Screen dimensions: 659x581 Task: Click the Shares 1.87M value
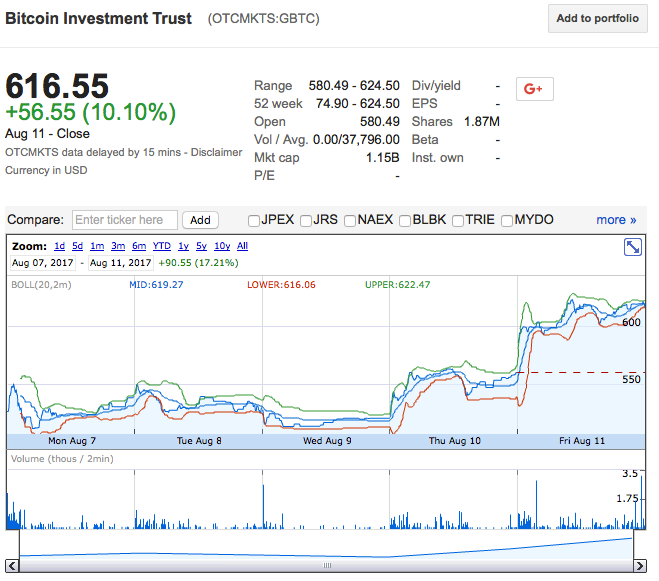(x=482, y=121)
